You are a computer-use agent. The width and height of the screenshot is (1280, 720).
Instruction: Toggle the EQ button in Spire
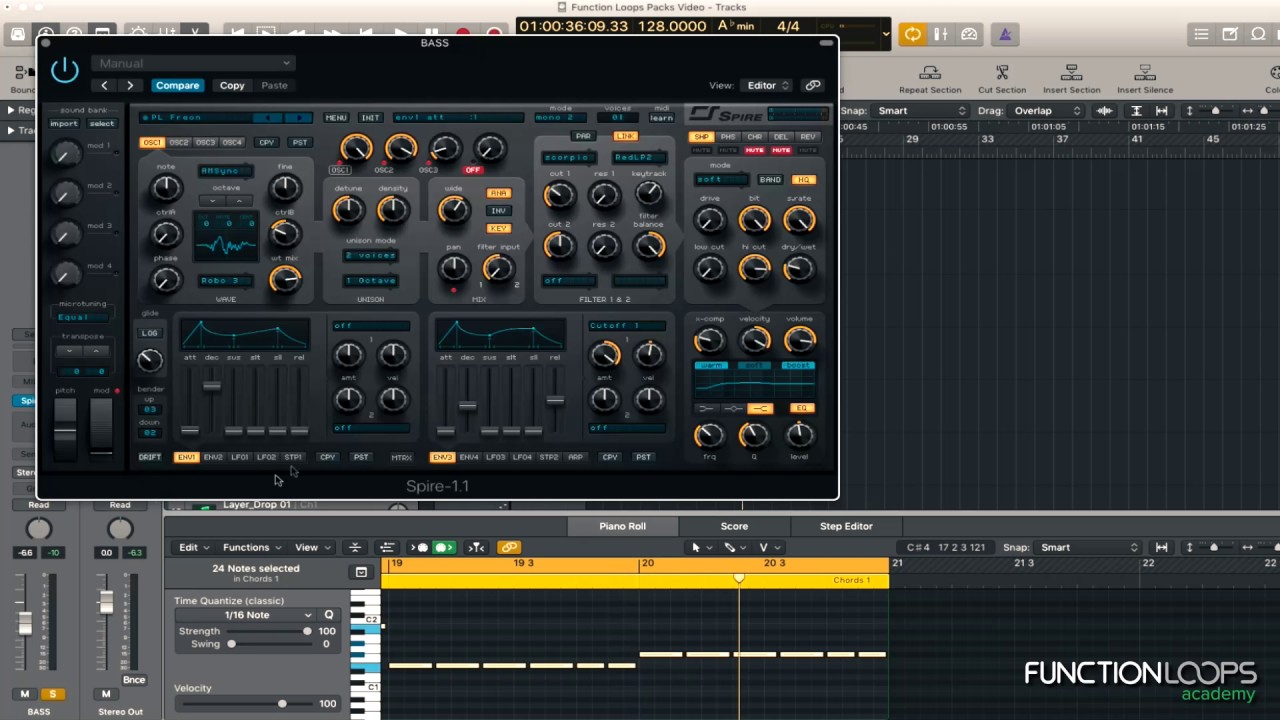801,408
